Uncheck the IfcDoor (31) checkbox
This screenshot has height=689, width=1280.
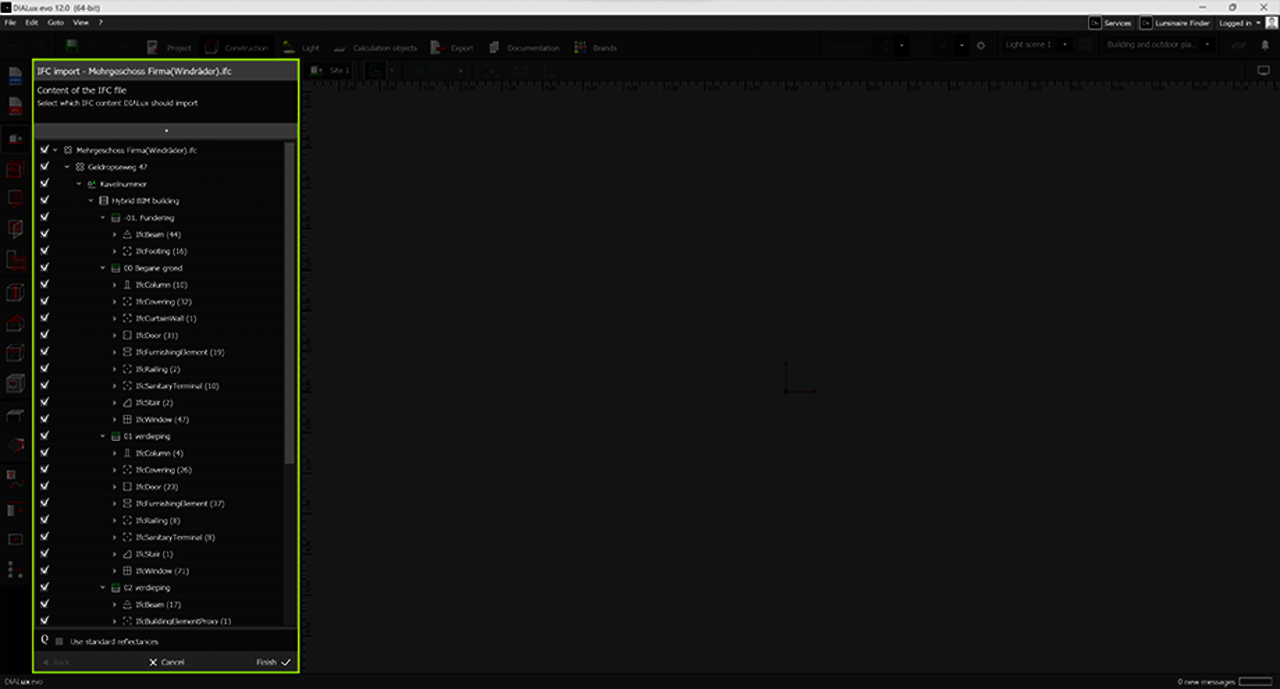(45, 335)
